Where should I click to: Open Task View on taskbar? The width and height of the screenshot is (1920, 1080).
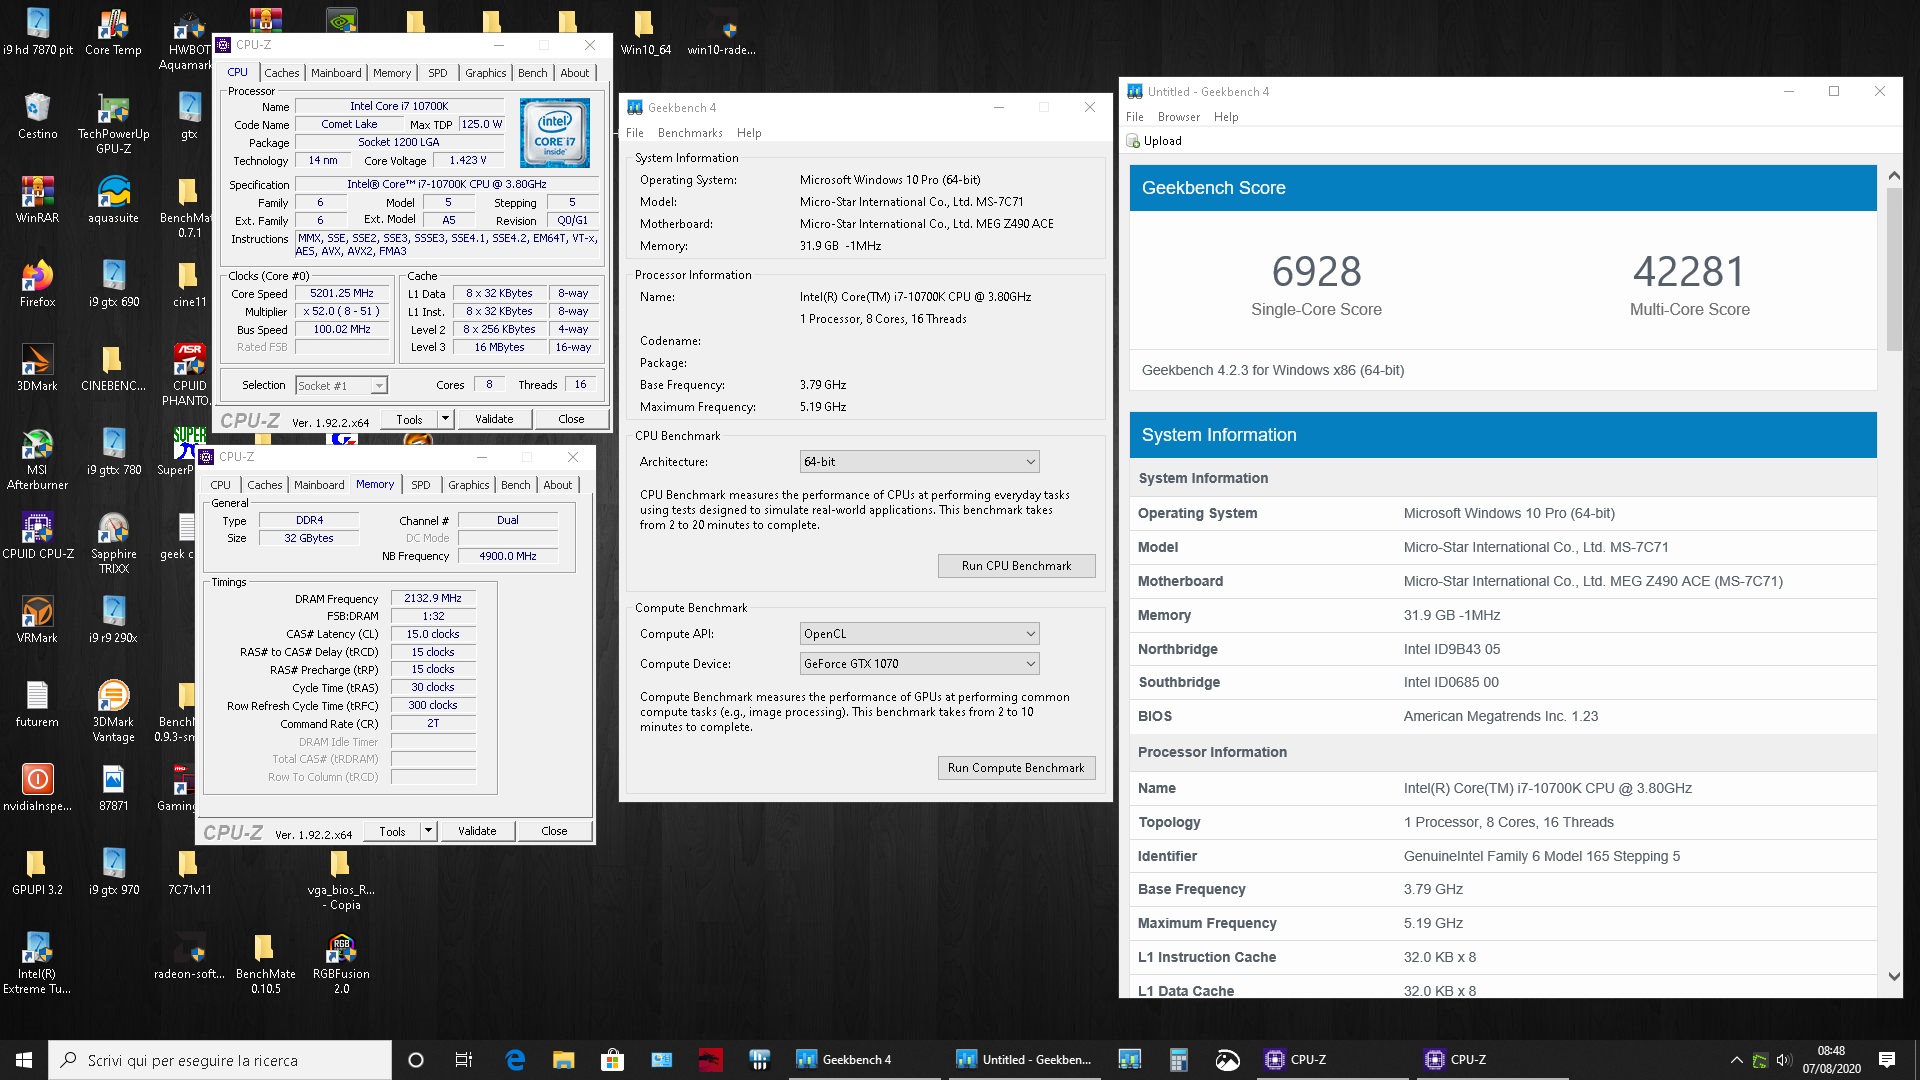[464, 1060]
